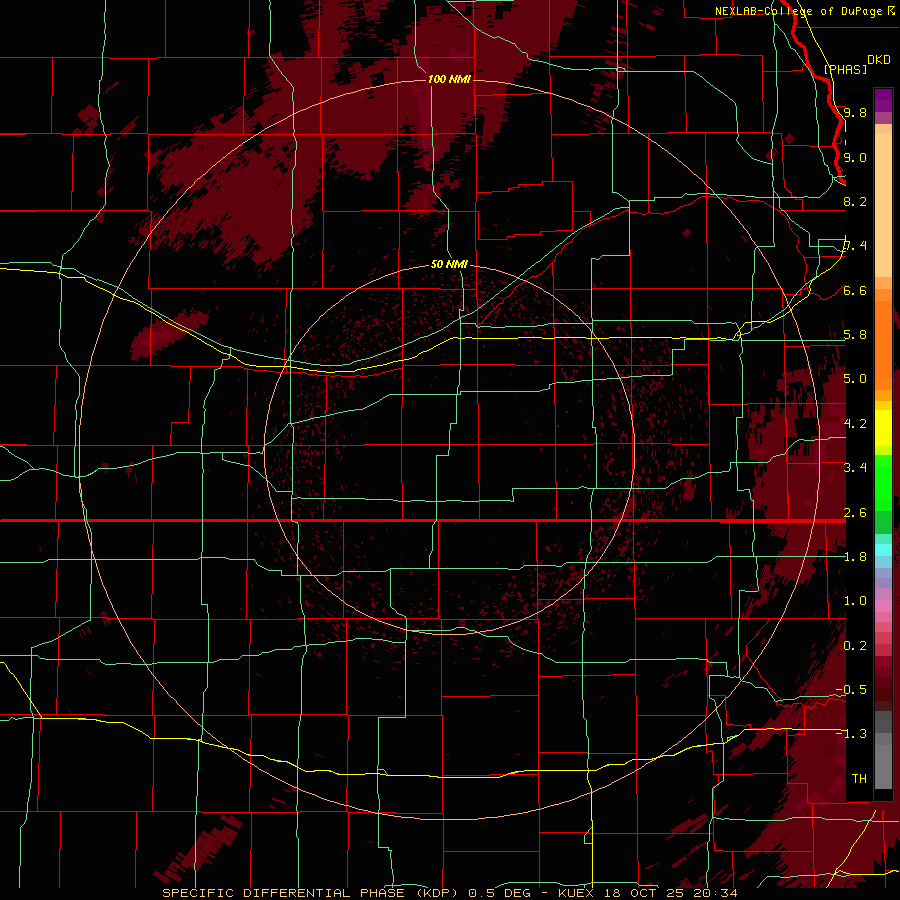The height and width of the screenshot is (900, 900).
Task: Click the 5.8 value on color scale
Action: 855,334
